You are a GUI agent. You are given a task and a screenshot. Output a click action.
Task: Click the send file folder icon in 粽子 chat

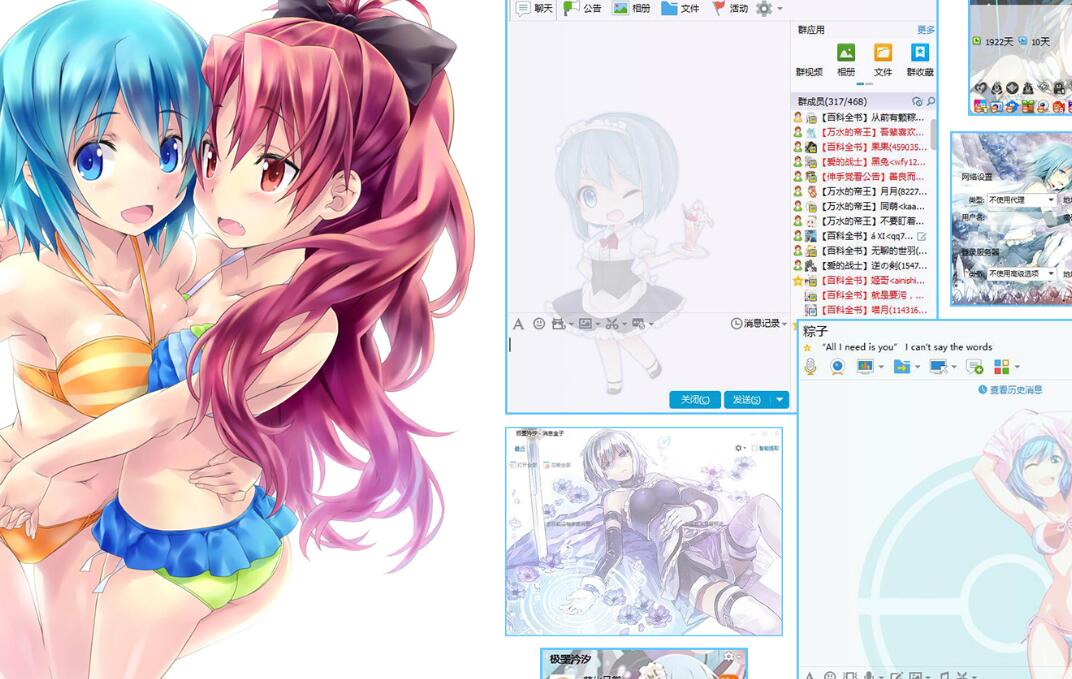(902, 367)
